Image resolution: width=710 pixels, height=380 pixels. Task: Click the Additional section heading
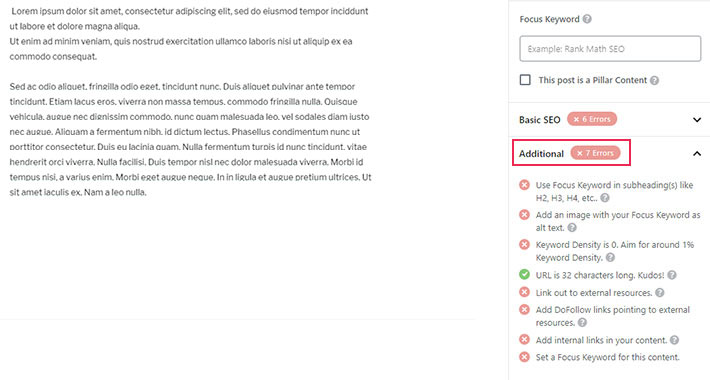[541, 154]
